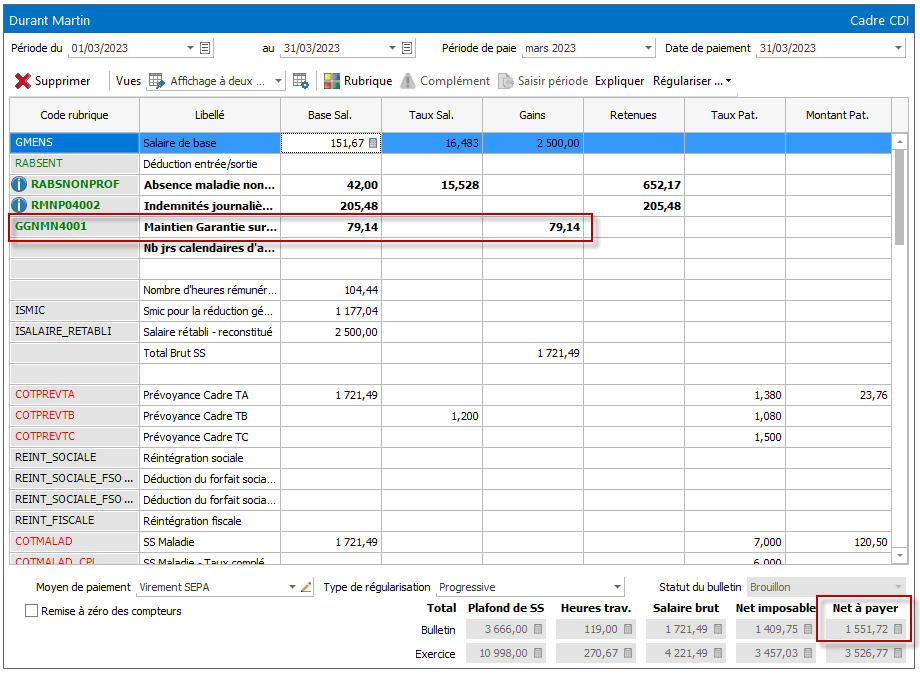Open the au end-date dropdown
This screenshot has height=674, width=920.
pyautogui.click(x=393, y=48)
